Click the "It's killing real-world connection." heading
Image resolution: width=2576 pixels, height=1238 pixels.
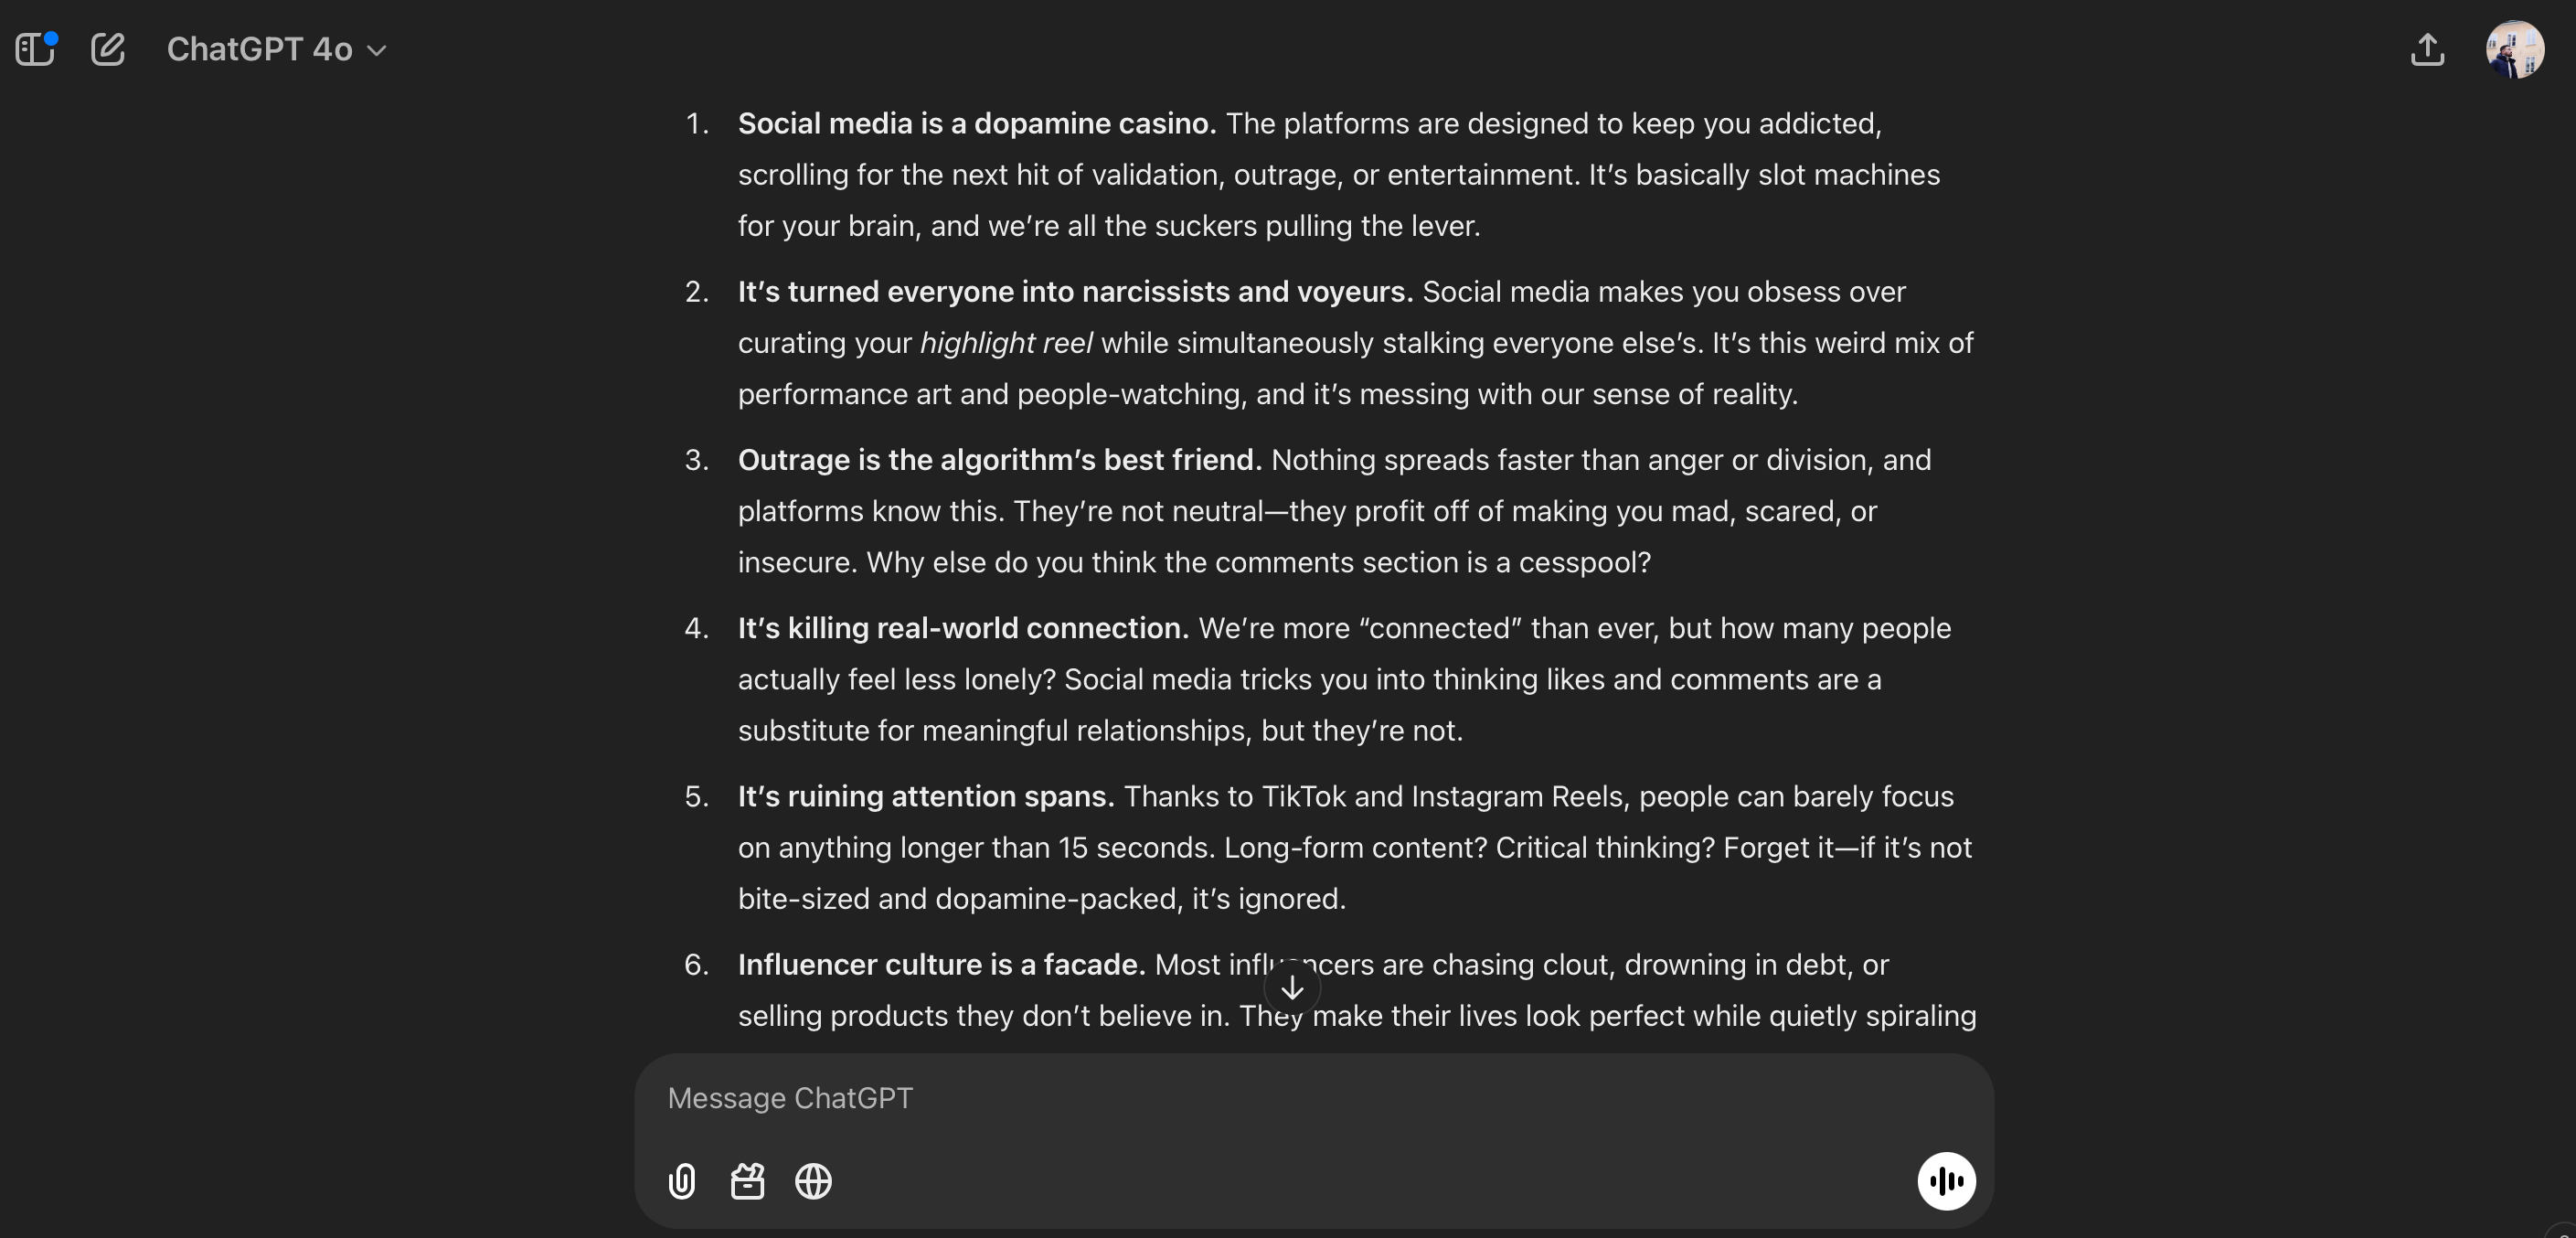click(962, 628)
